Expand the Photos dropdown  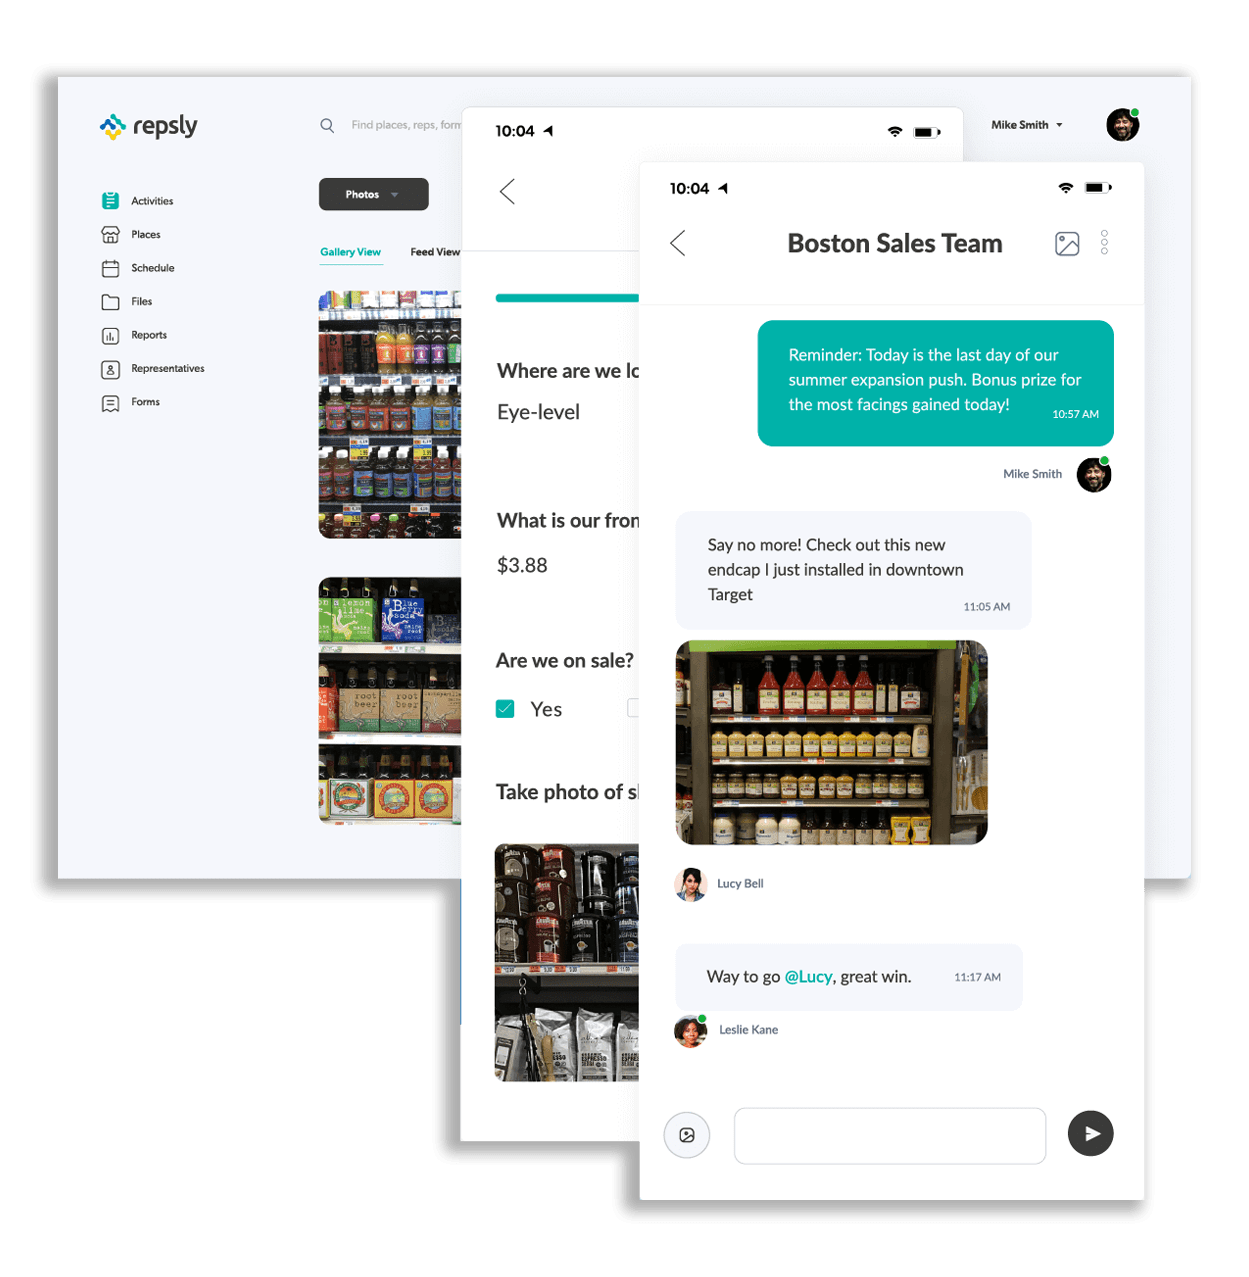pos(373,194)
